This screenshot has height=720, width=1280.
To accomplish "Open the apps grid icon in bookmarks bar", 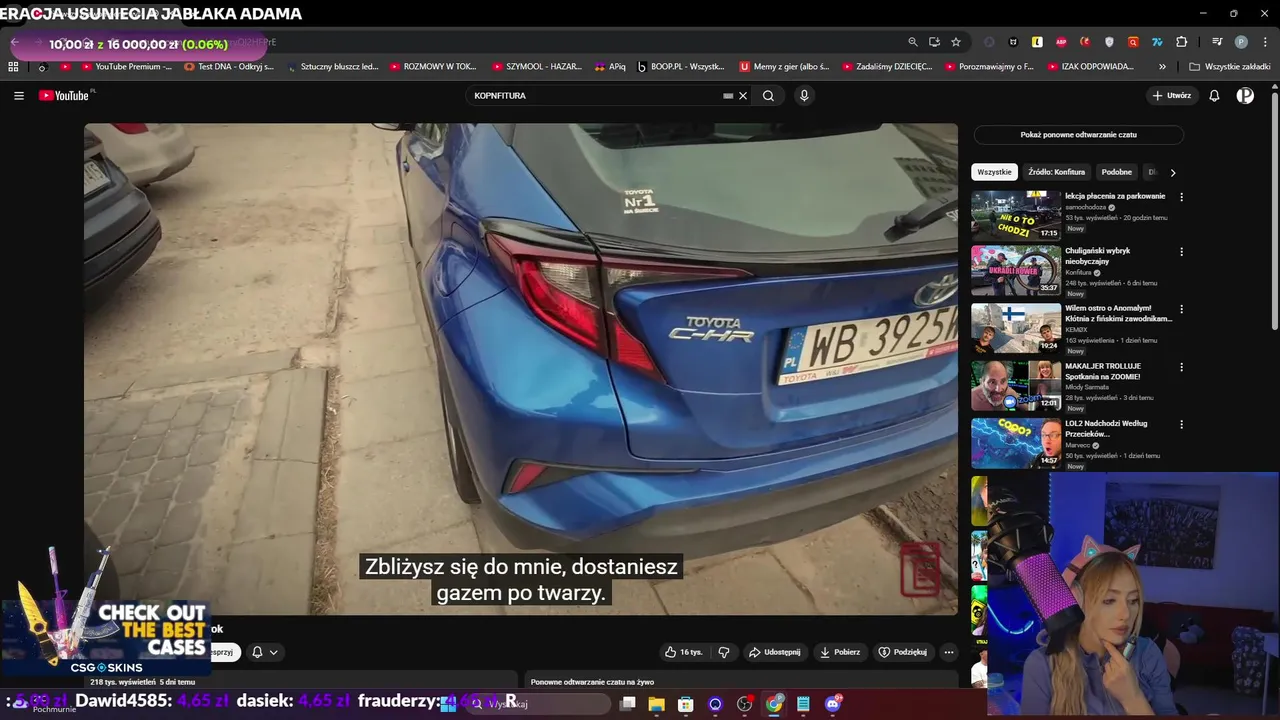I will 13,67.
